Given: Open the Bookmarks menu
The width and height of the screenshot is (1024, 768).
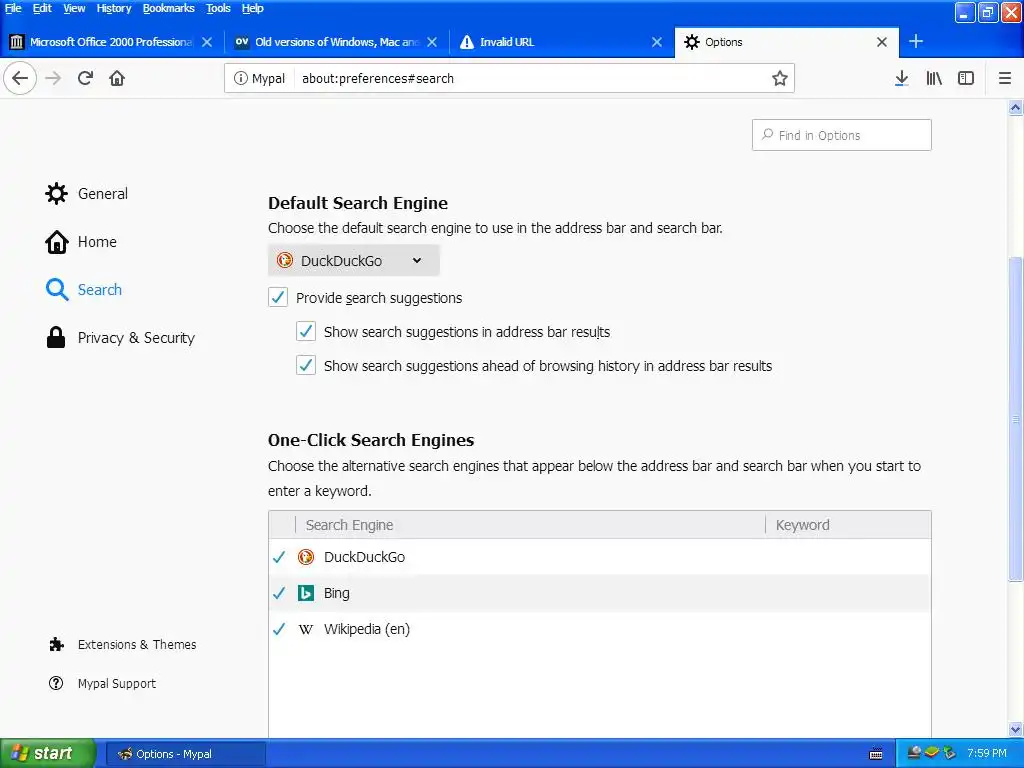Looking at the screenshot, I should [x=168, y=8].
